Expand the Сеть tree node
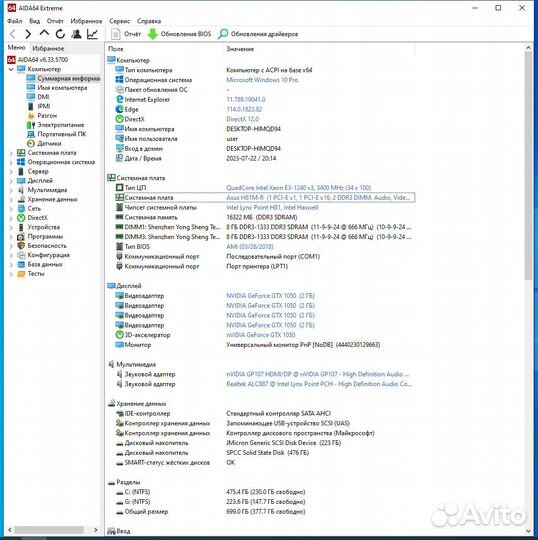Screen dimensions: 538x540 tap(11, 209)
